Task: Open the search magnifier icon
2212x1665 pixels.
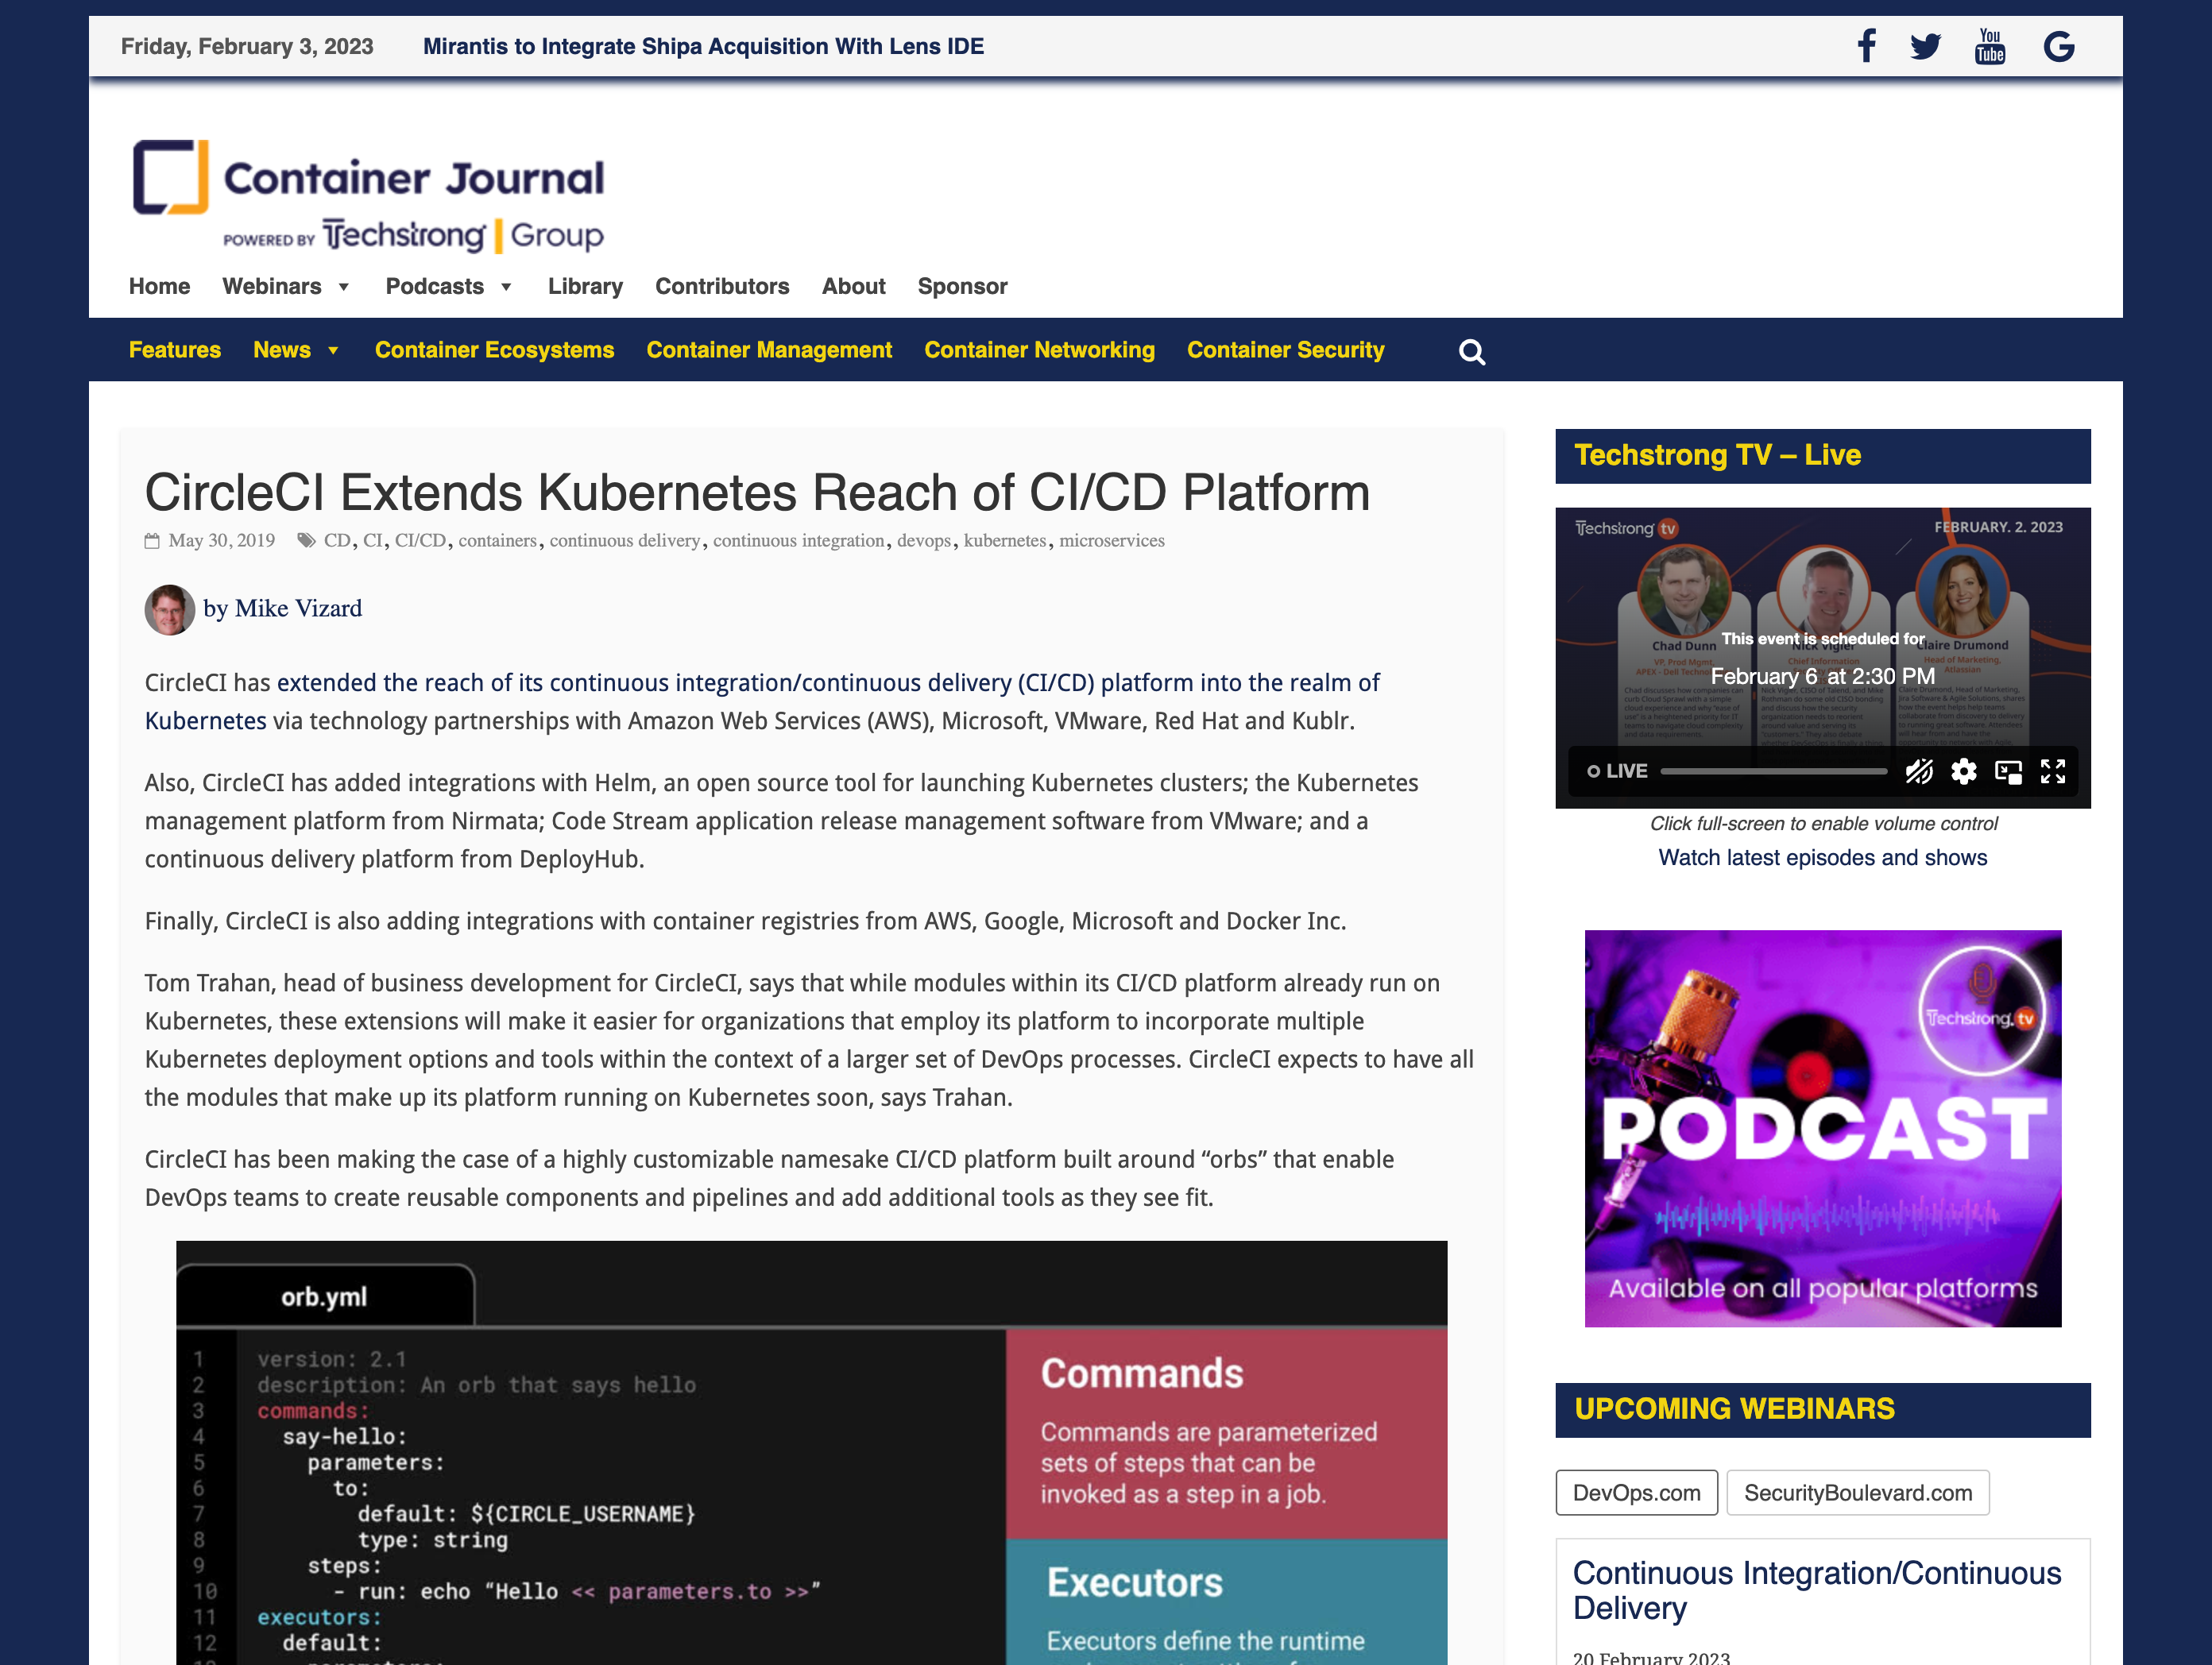Action: (1472, 352)
